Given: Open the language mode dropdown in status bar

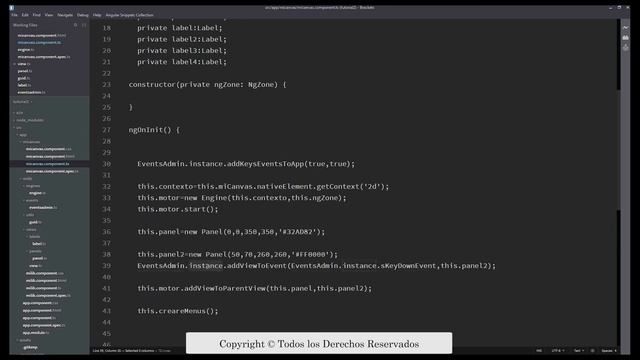Looking at the screenshot, I should (579, 351).
